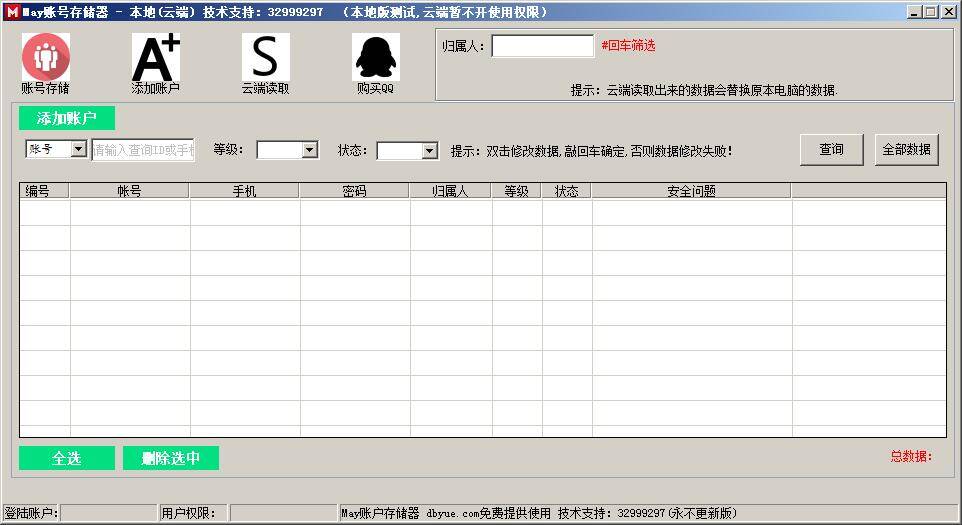Click the ID or phone query input box

[x=143, y=150]
